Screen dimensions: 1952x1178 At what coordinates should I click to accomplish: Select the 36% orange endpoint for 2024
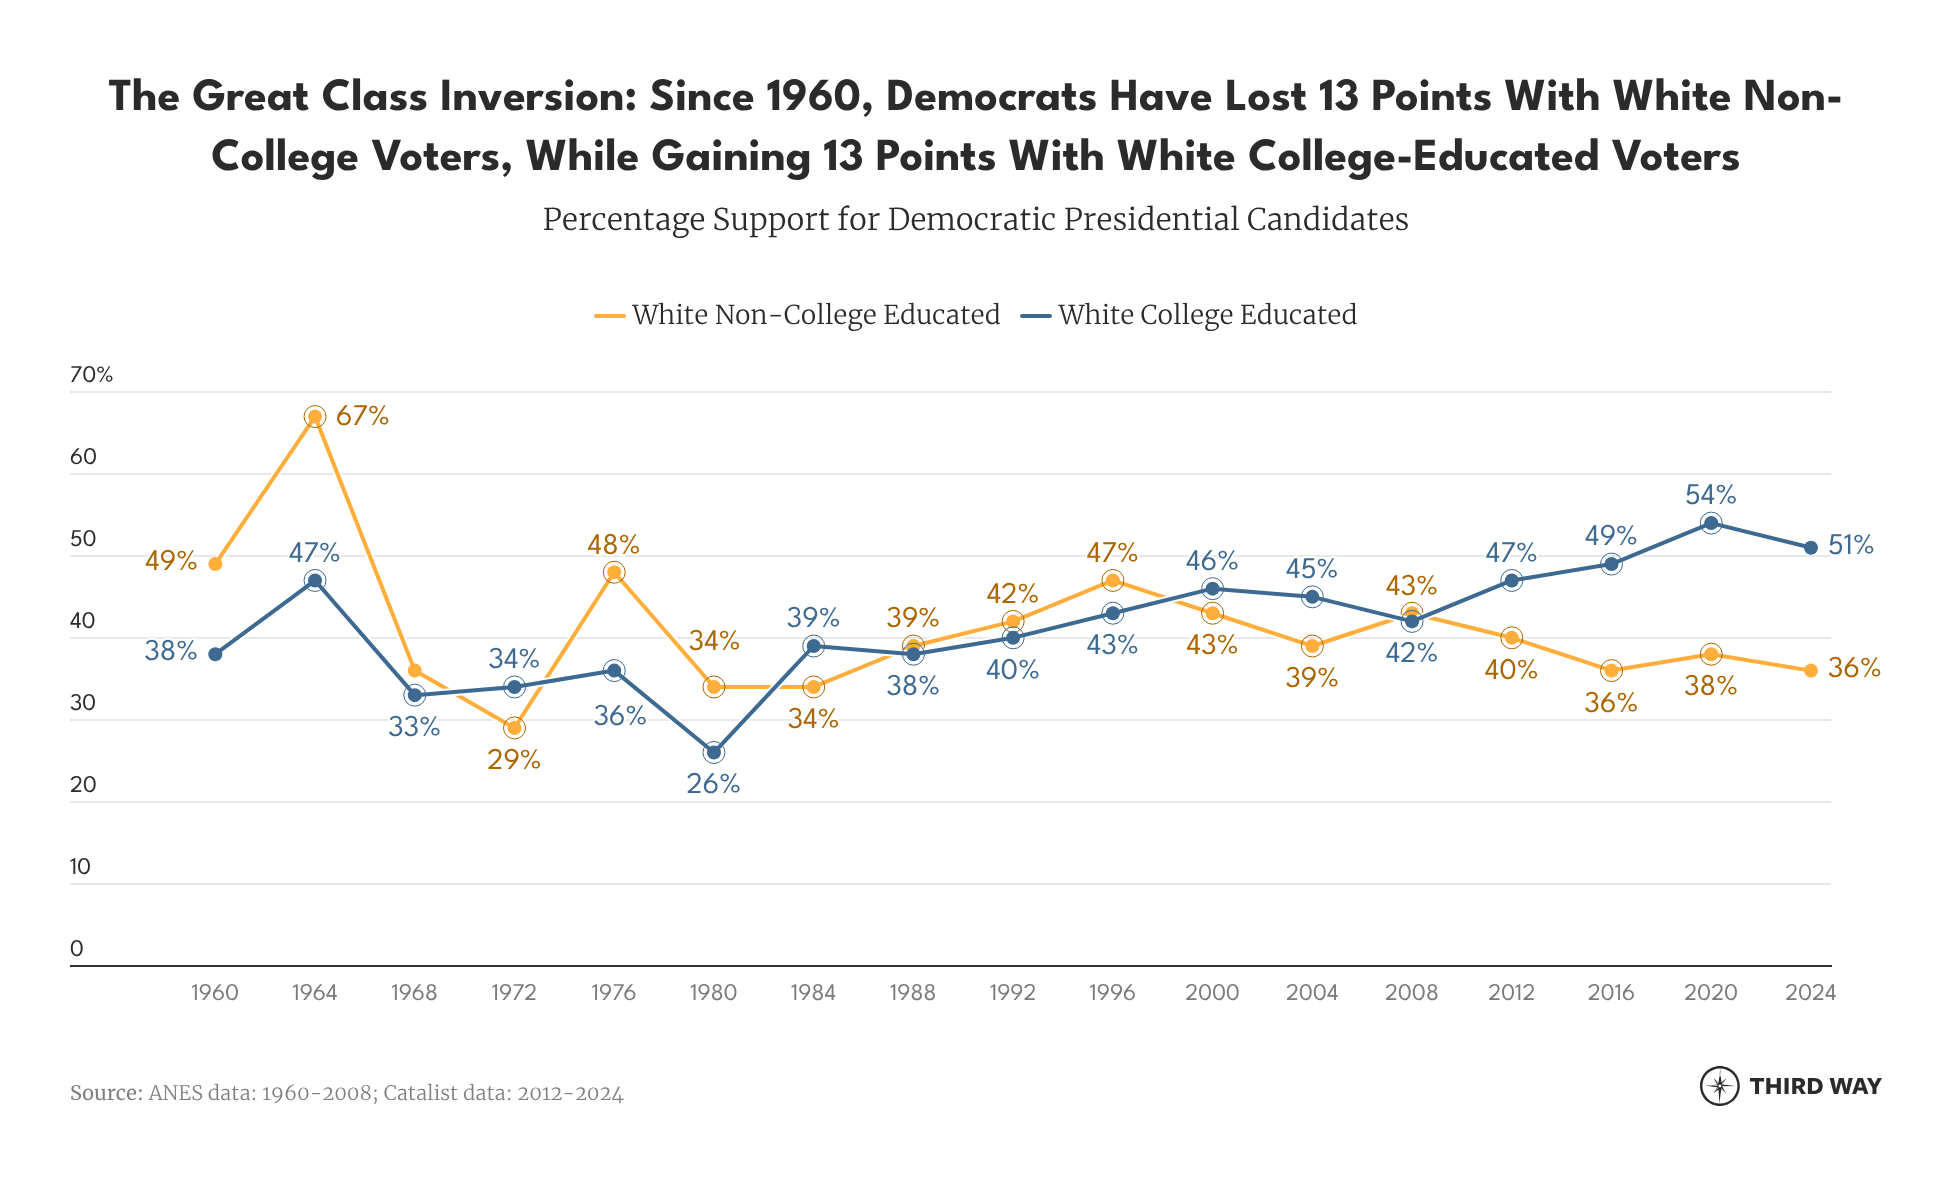pyautogui.click(x=1811, y=671)
